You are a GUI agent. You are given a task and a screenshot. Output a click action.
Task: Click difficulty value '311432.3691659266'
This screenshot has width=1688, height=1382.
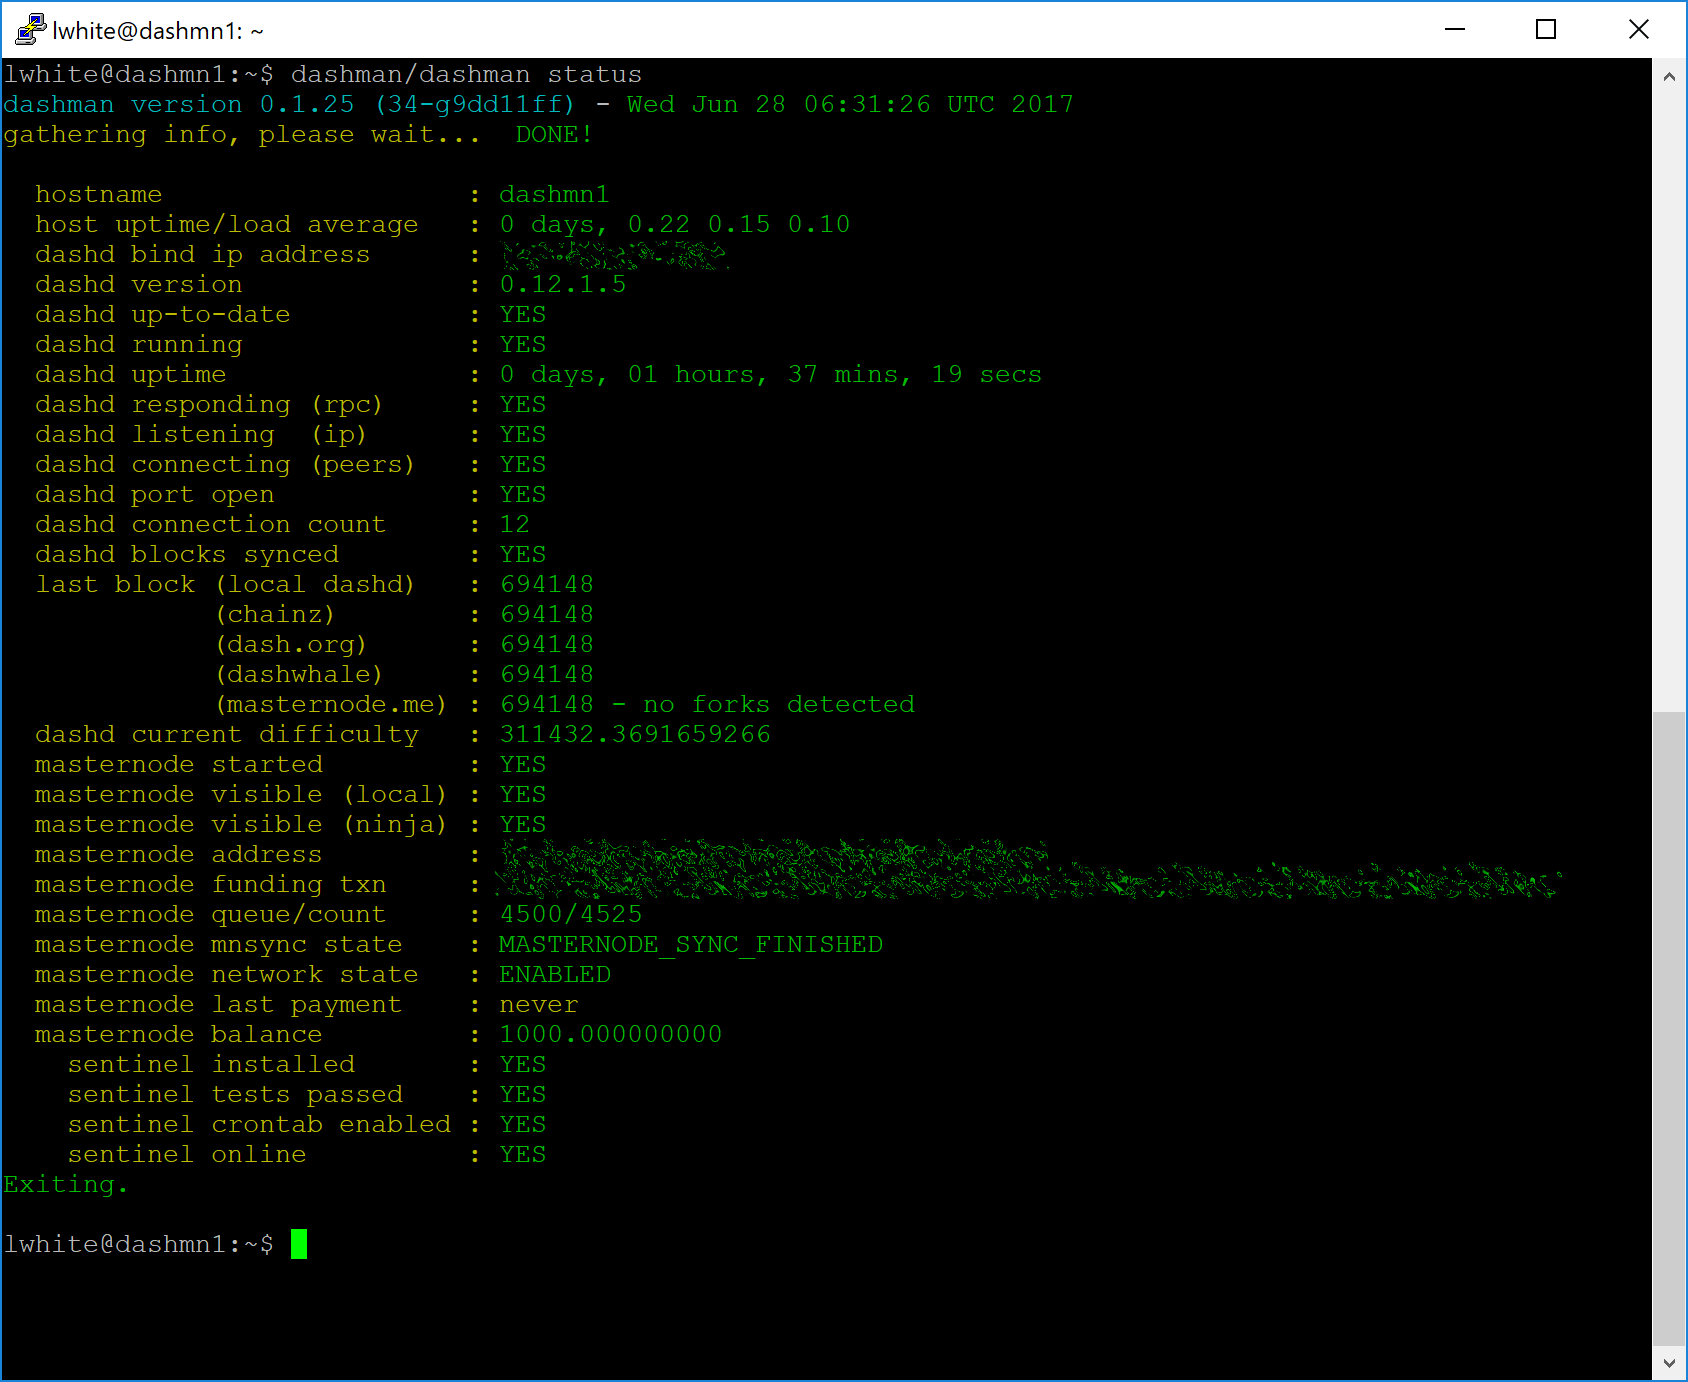pyautogui.click(x=634, y=735)
